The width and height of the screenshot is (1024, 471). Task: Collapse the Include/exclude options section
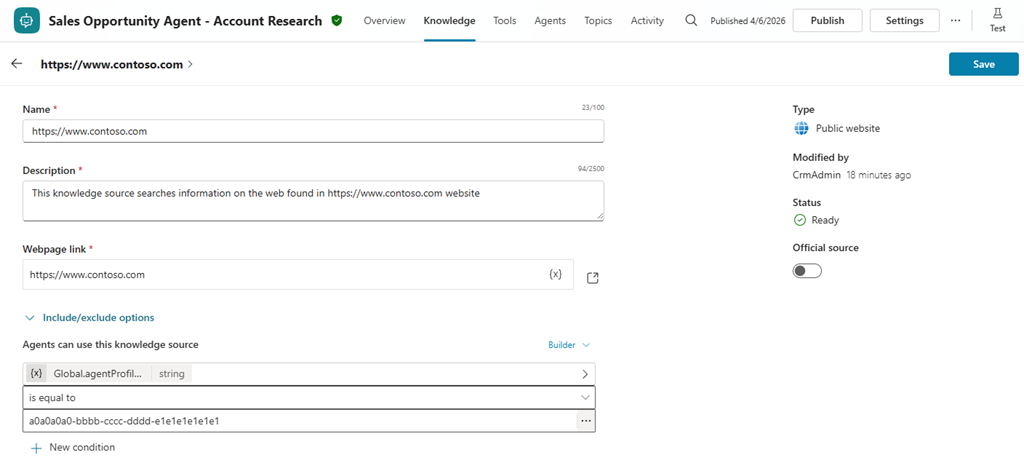(x=30, y=318)
